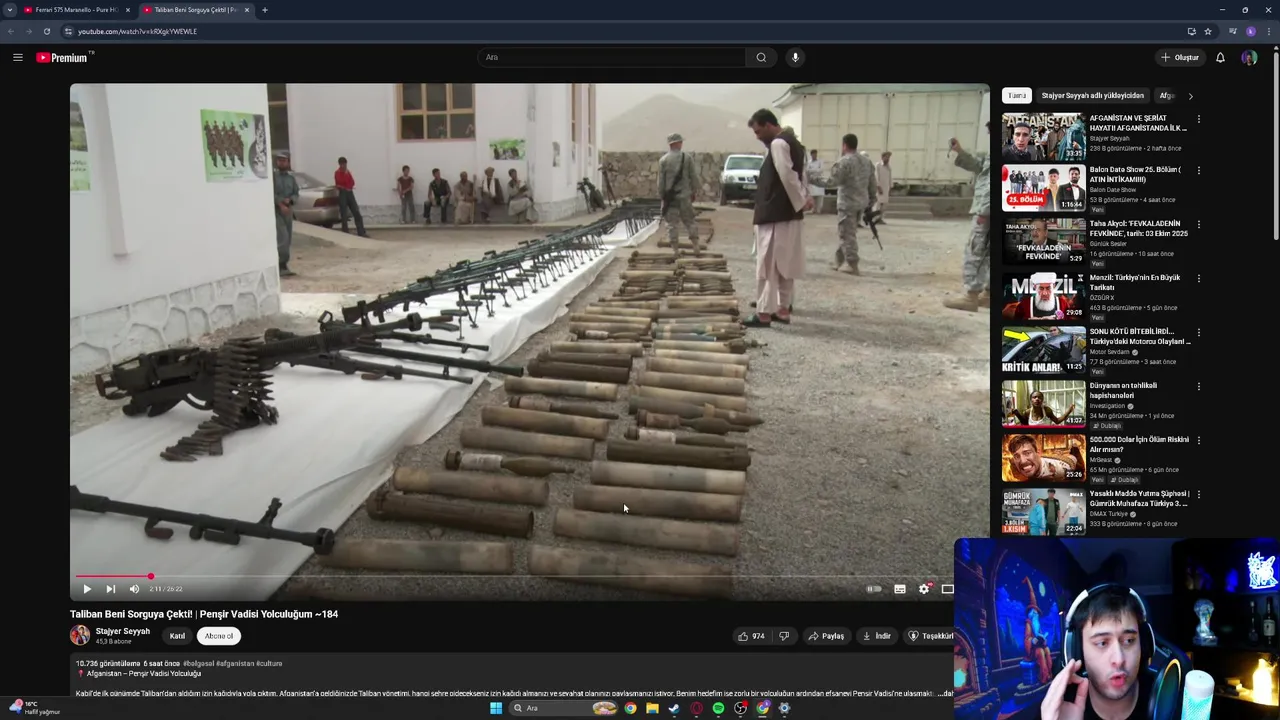Switch to theater mode view

pos(947,589)
